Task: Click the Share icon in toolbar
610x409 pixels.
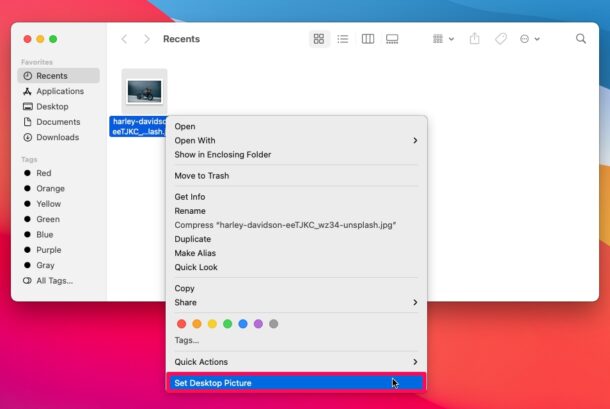Action: (x=475, y=39)
